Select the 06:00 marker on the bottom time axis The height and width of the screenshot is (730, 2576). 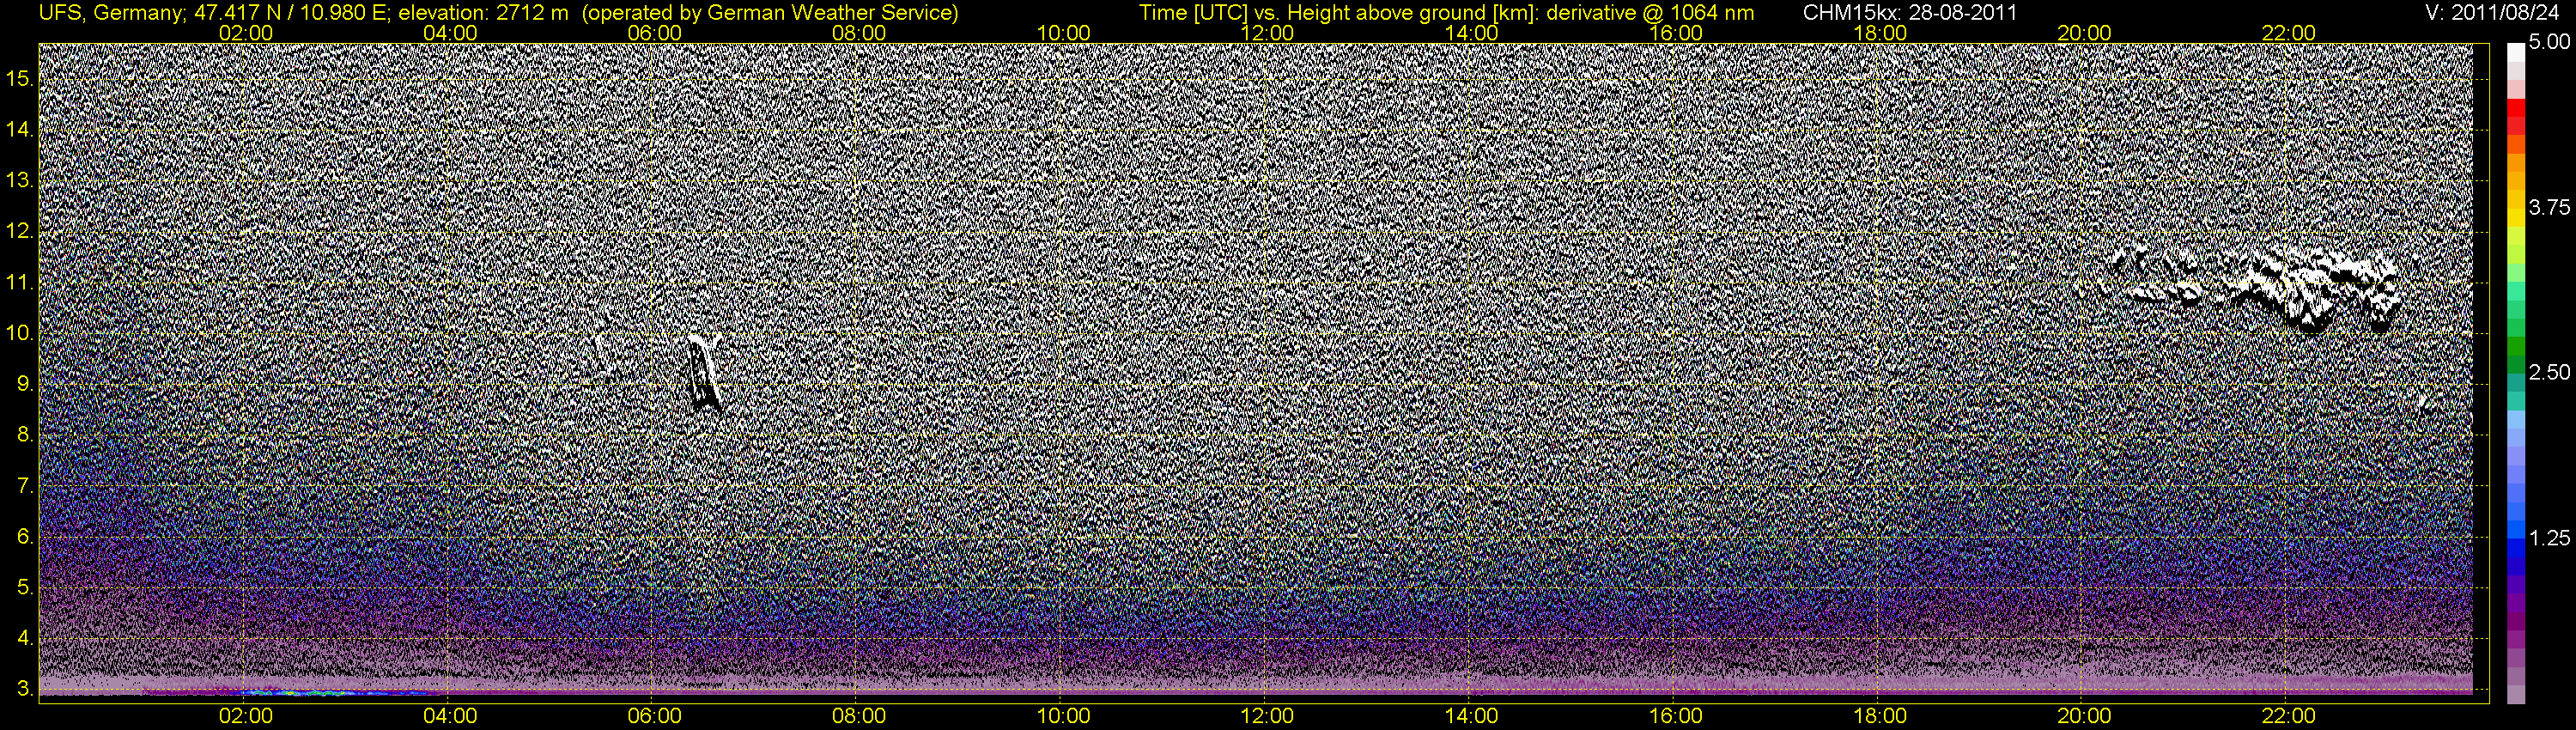(x=654, y=717)
